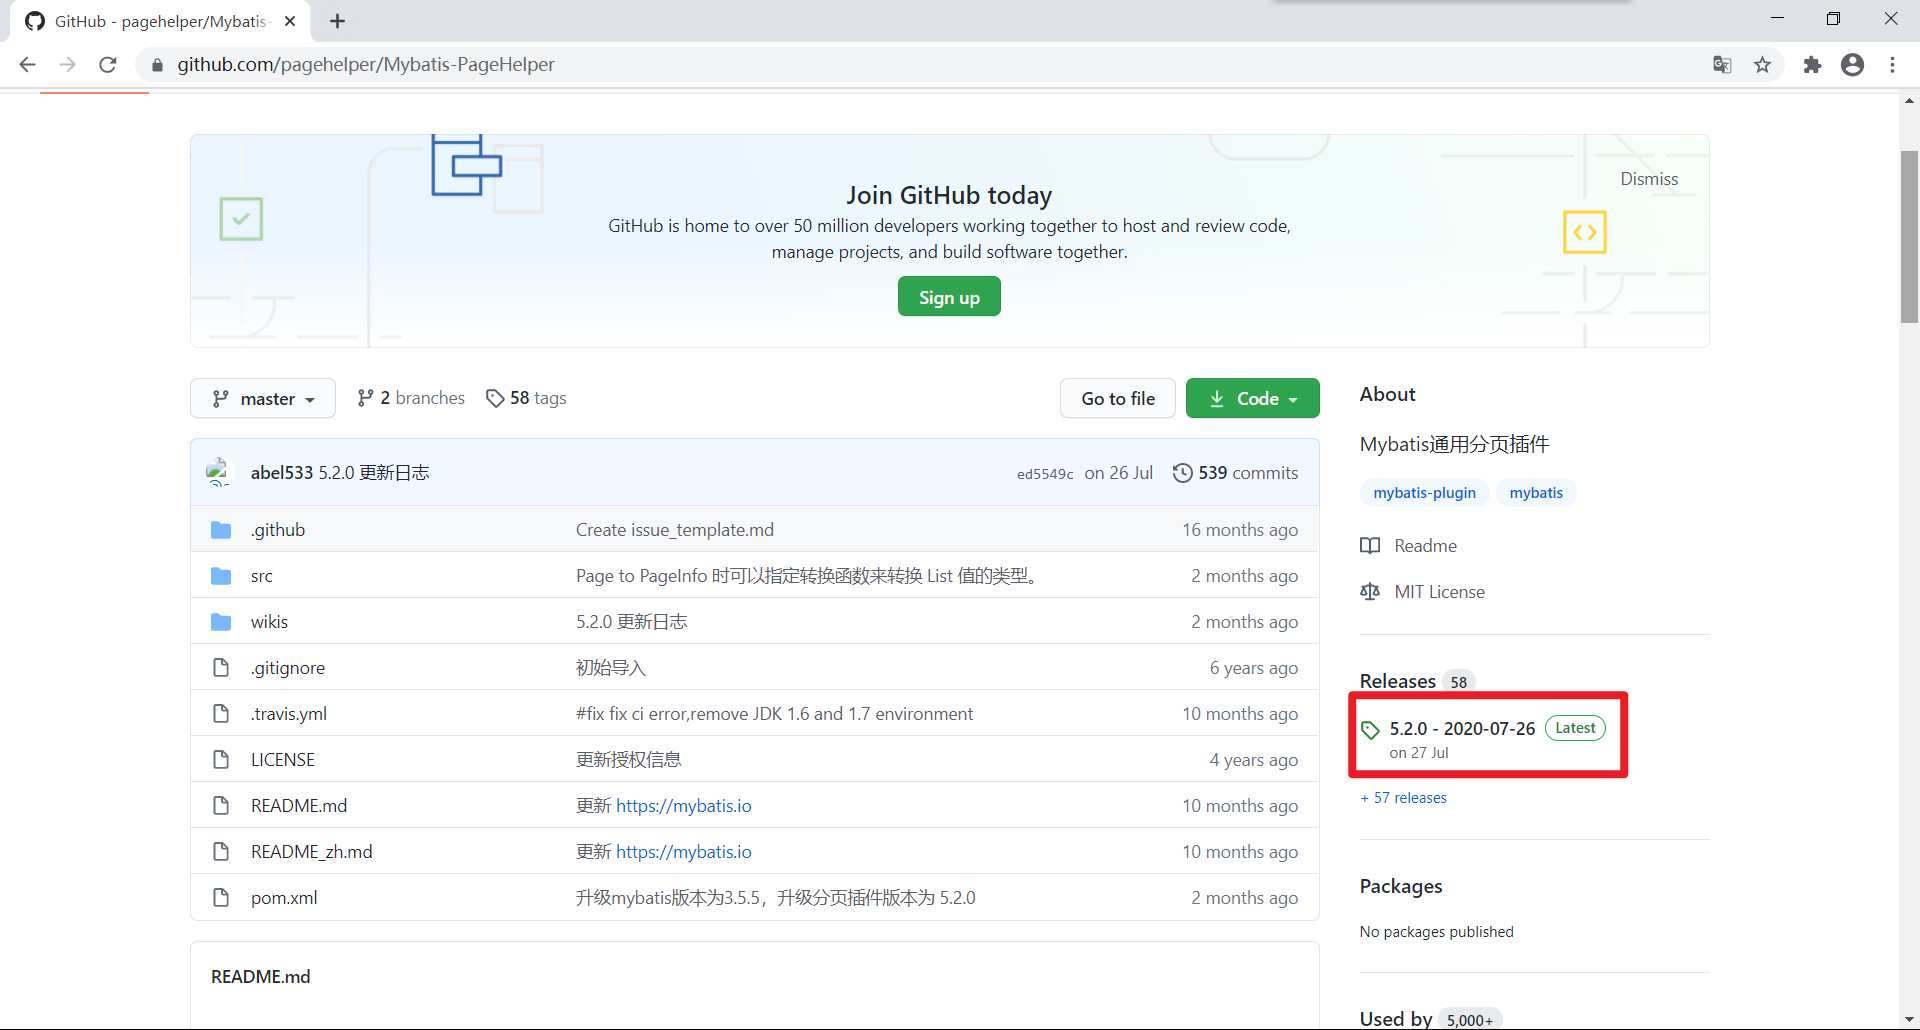This screenshot has width=1920, height=1030.
Task: Open the master branch dropdown
Action: pyautogui.click(x=263, y=398)
